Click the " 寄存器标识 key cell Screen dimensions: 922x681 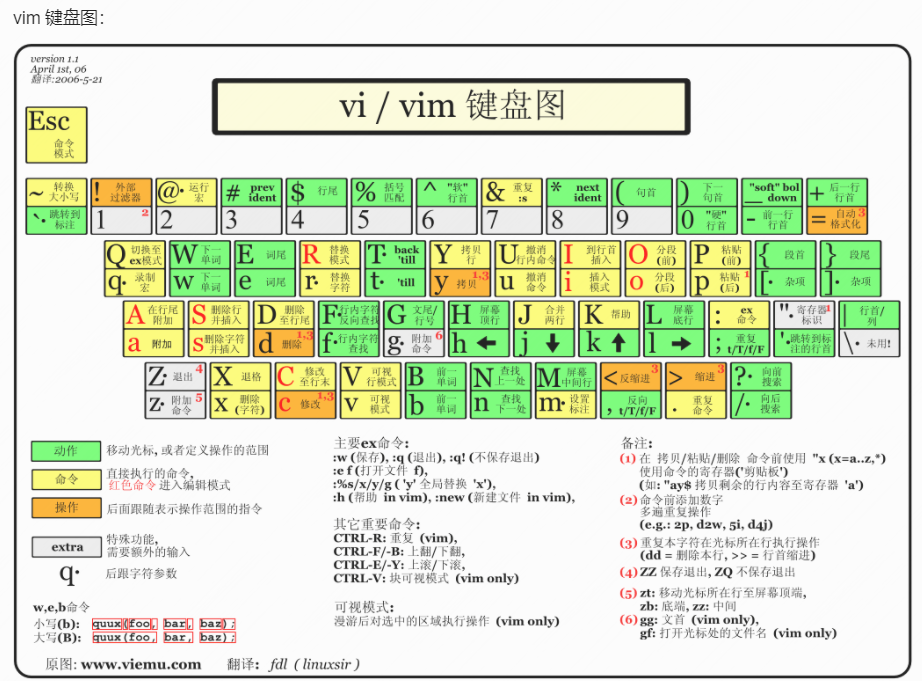804,315
